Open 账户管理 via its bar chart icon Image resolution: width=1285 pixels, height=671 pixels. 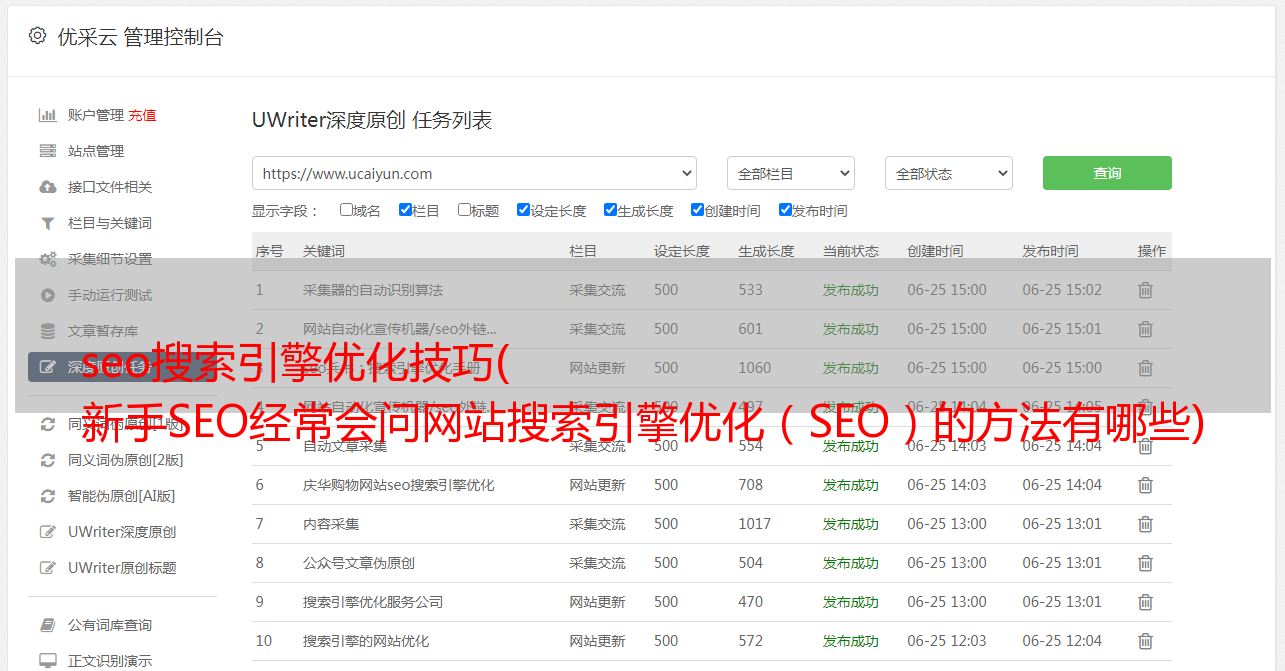click(x=47, y=115)
